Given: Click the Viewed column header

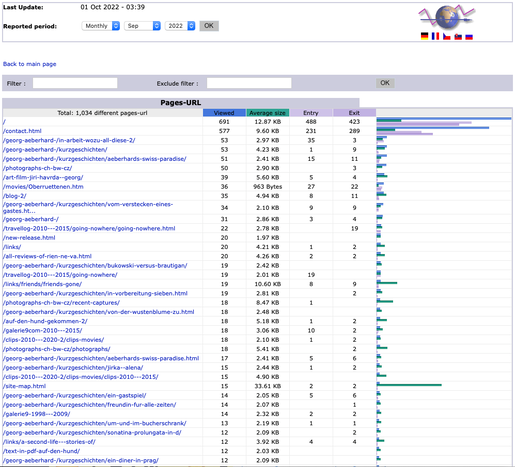Looking at the screenshot, I should coord(224,113).
